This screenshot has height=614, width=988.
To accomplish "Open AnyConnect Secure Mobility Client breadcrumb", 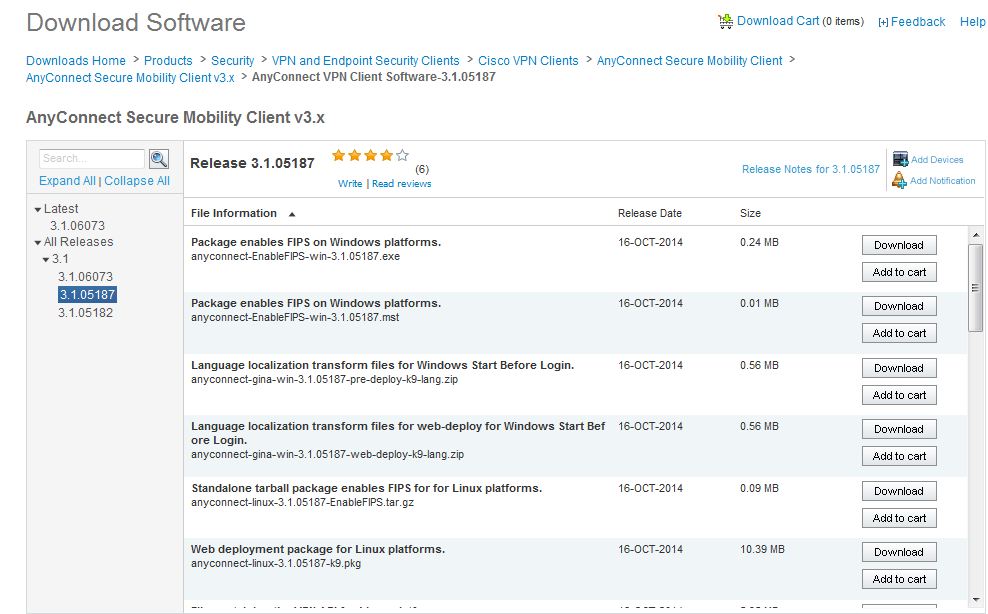I will (x=689, y=61).
